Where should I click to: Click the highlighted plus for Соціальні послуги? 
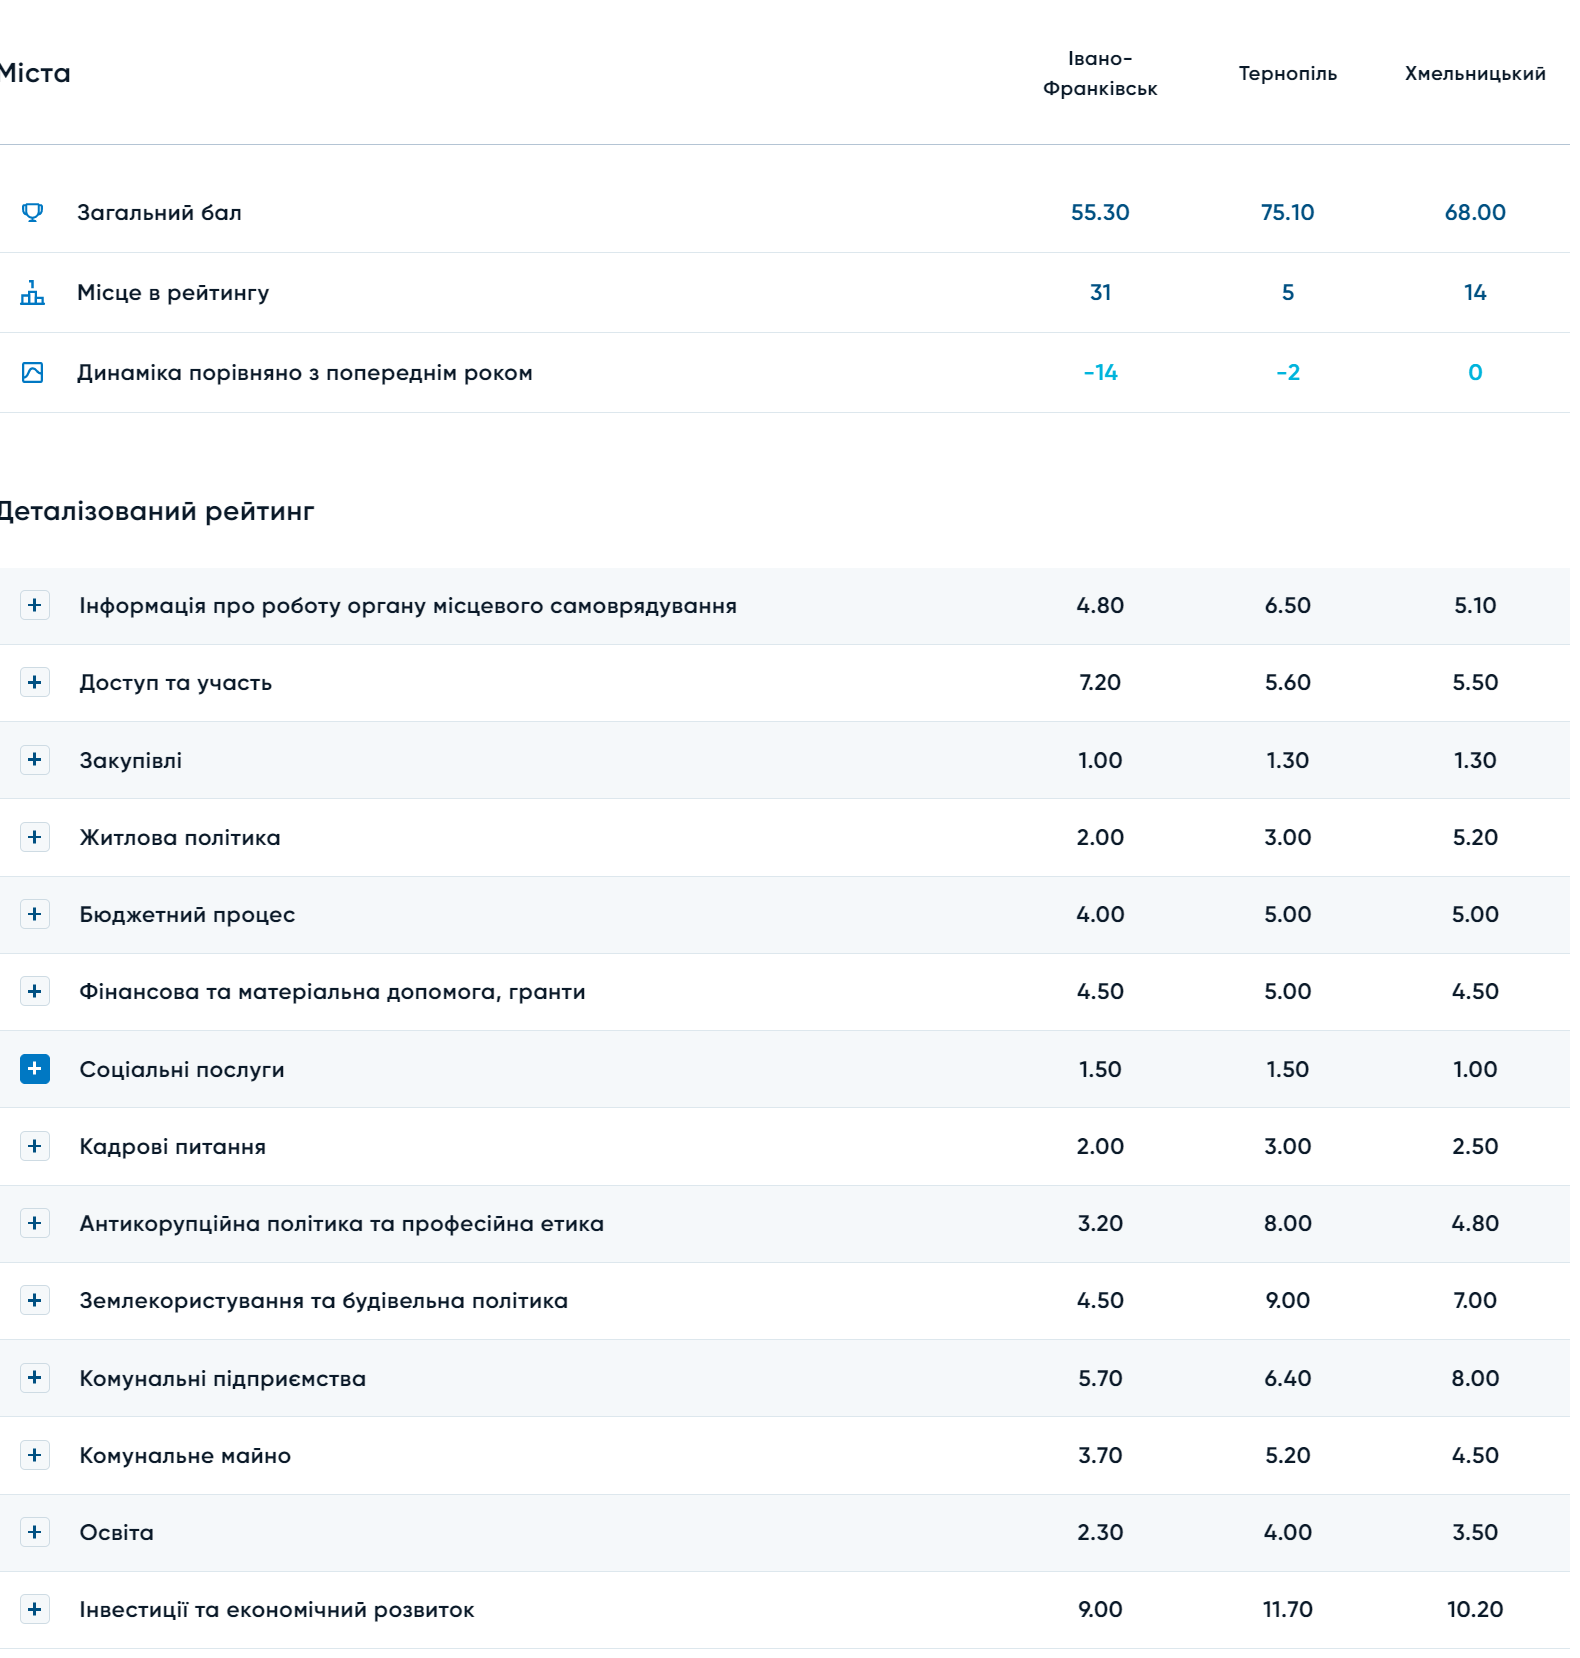[35, 1069]
